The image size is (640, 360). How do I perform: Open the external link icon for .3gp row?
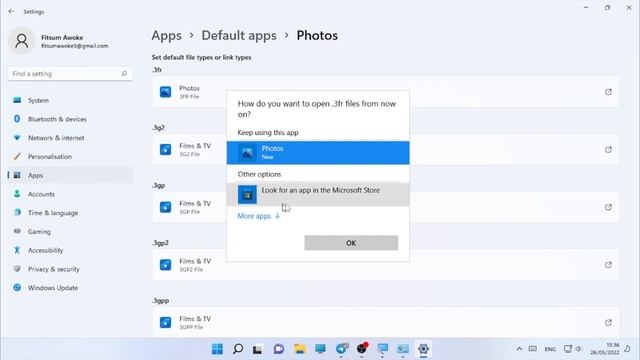point(608,207)
